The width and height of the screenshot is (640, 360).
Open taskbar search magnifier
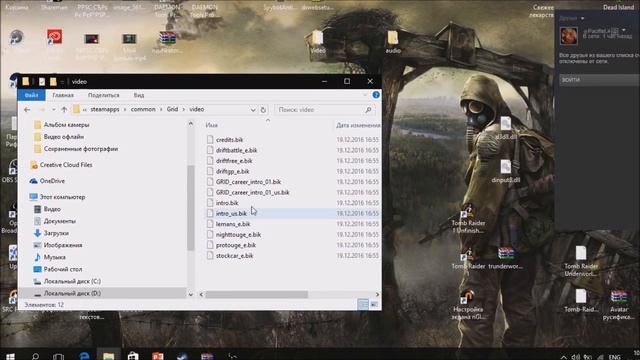click(36, 356)
